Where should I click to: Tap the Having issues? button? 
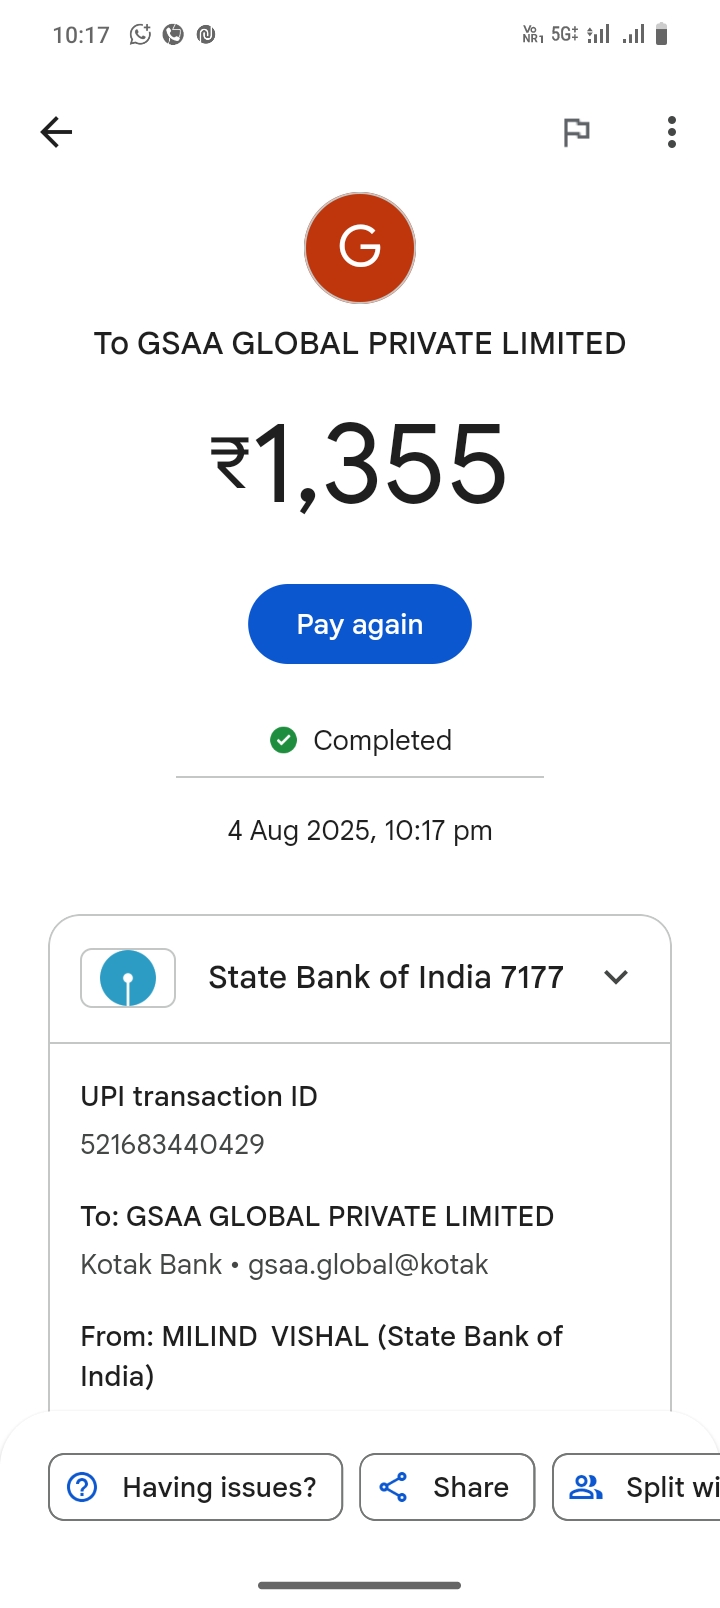[196, 1487]
